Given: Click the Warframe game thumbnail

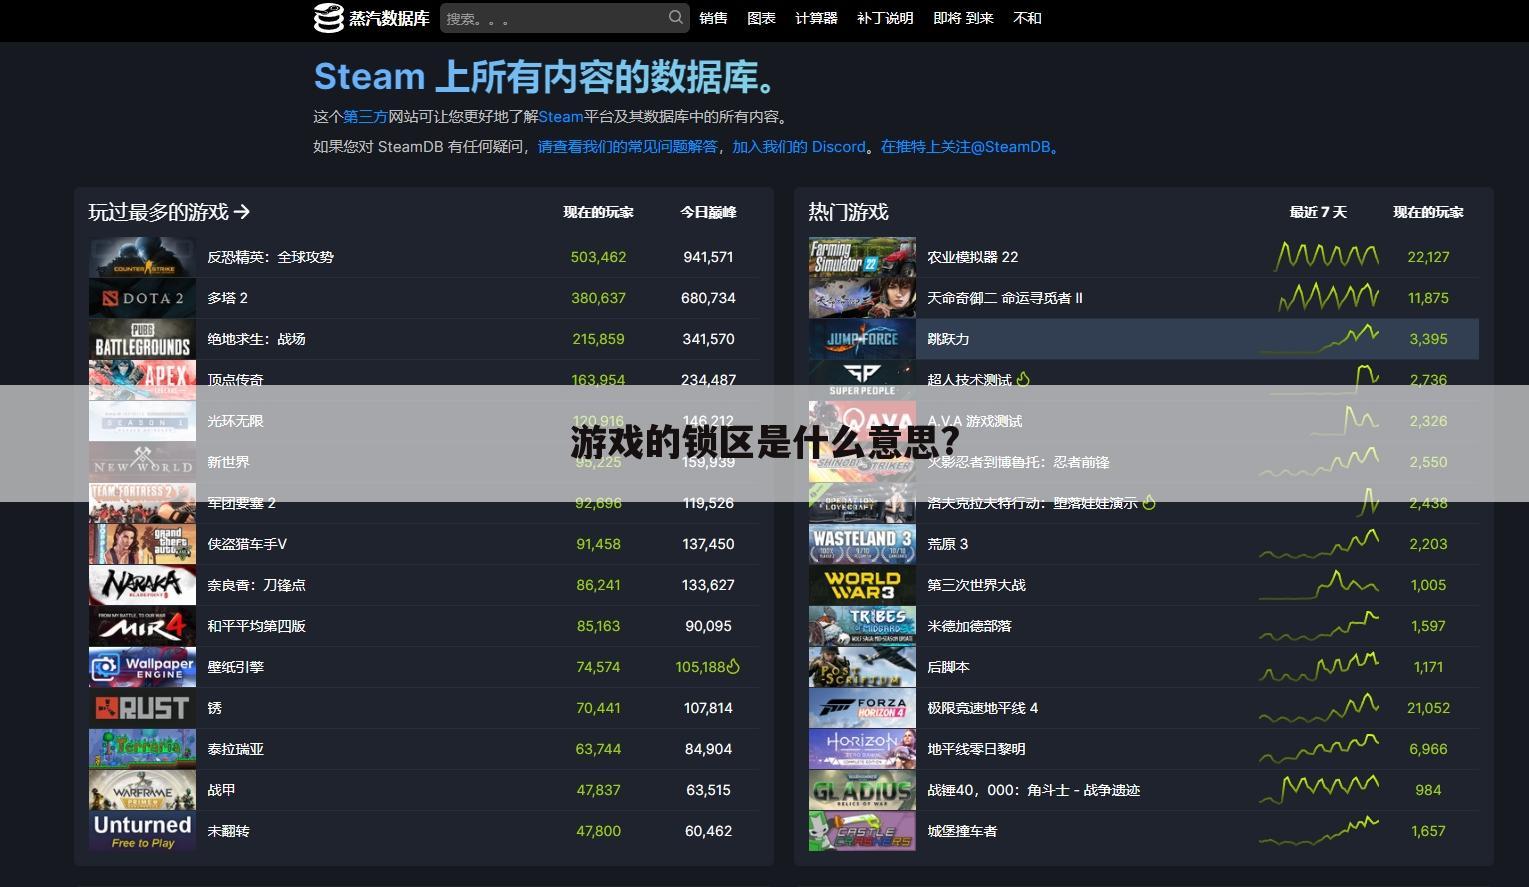Looking at the screenshot, I should 142,790.
